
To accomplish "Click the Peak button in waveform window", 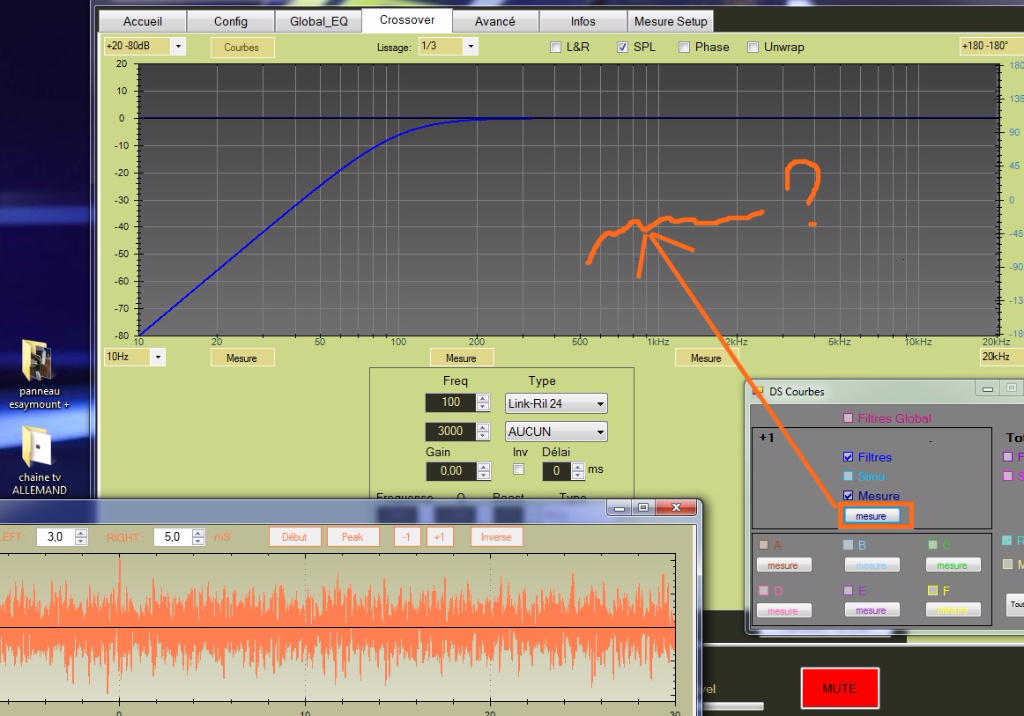I will point(352,537).
